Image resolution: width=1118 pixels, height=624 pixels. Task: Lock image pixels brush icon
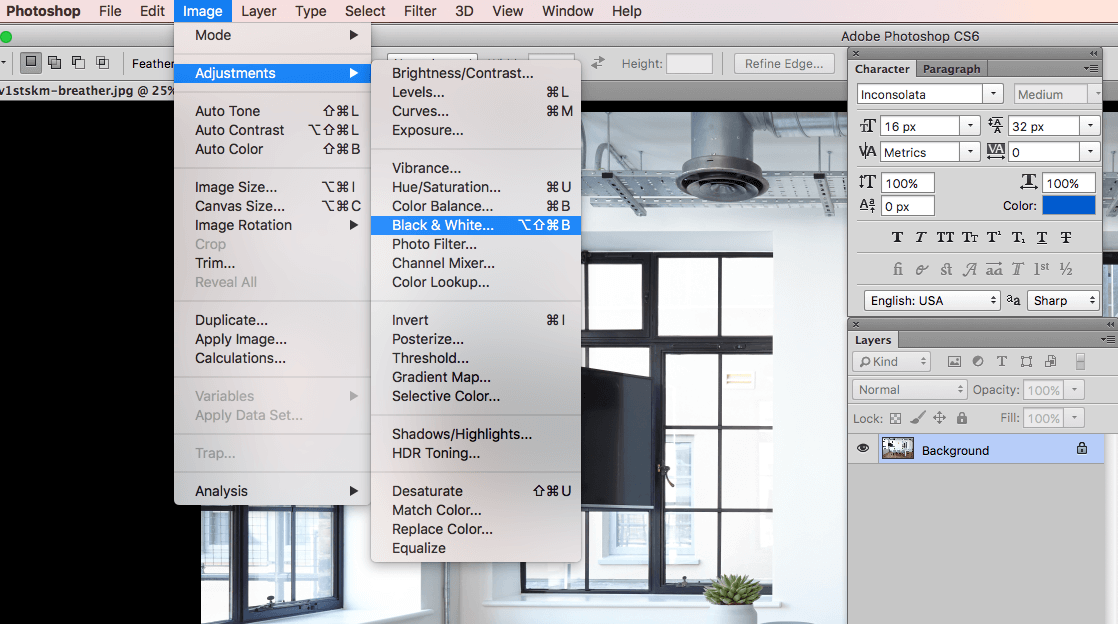coord(918,418)
